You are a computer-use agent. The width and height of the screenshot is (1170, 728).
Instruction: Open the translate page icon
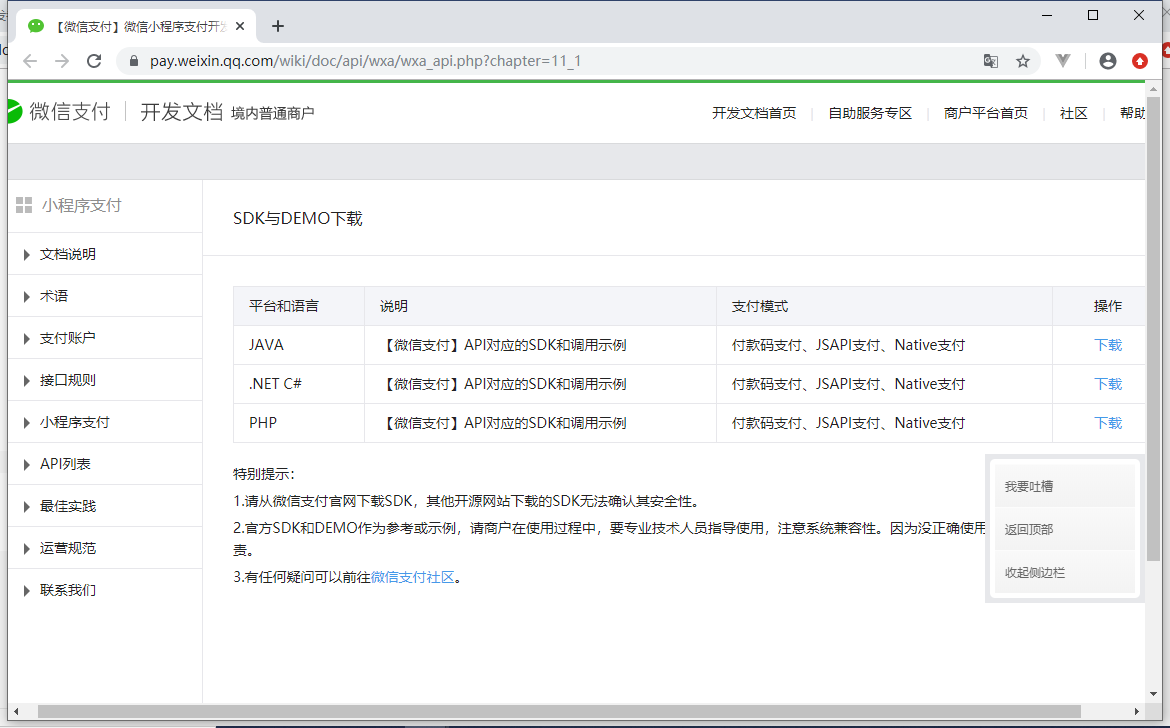click(990, 61)
